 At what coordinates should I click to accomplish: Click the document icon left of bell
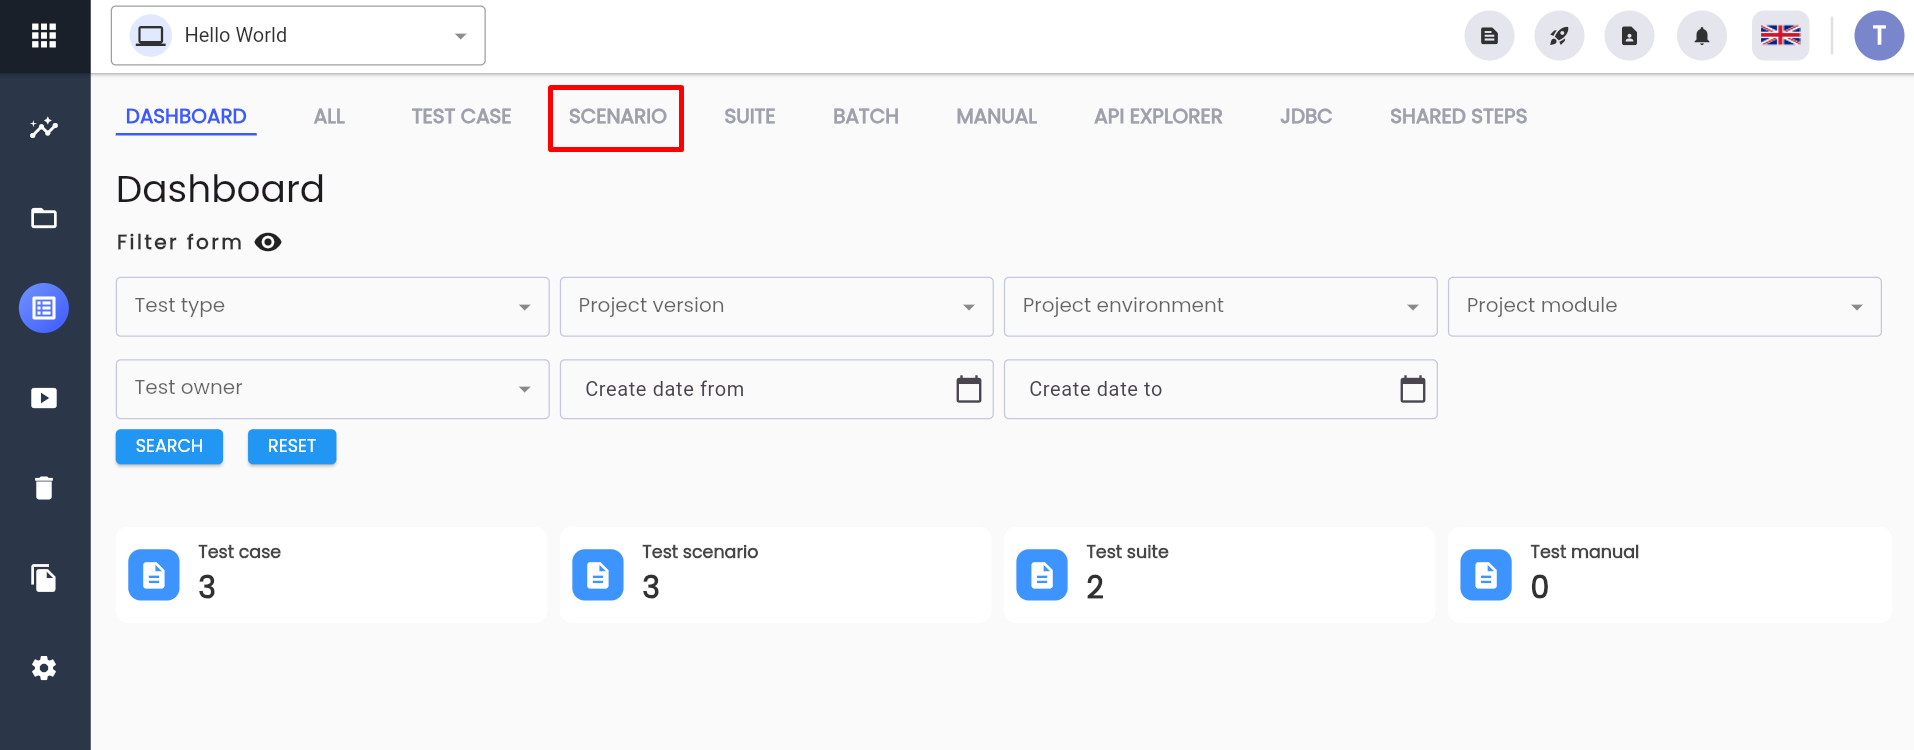click(1630, 36)
